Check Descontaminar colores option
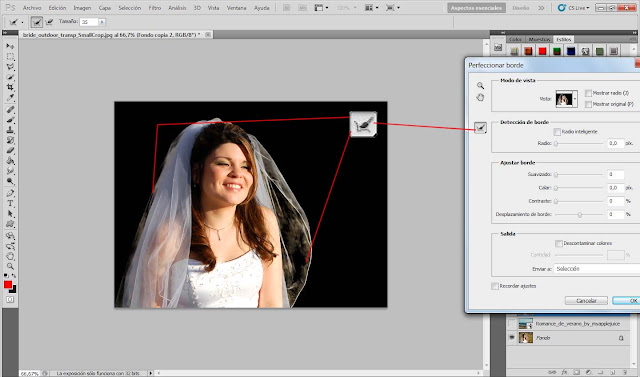 point(559,244)
